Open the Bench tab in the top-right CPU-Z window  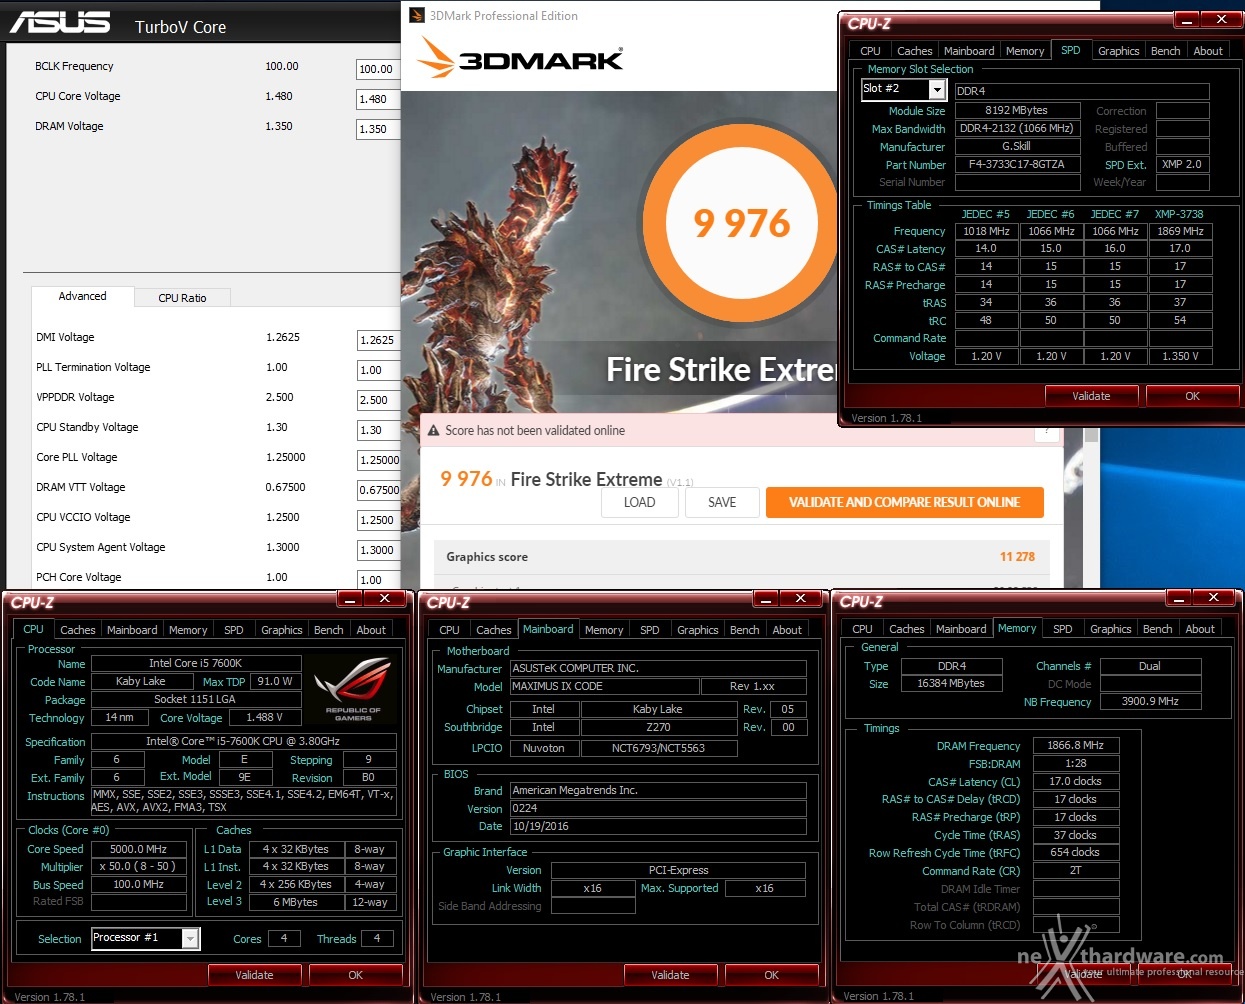click(1165, 51)
